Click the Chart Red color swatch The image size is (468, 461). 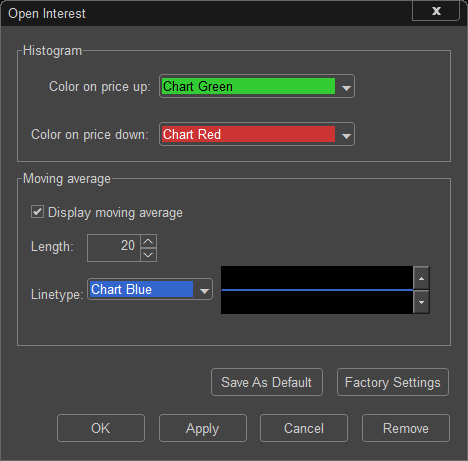tap(248, 134)
